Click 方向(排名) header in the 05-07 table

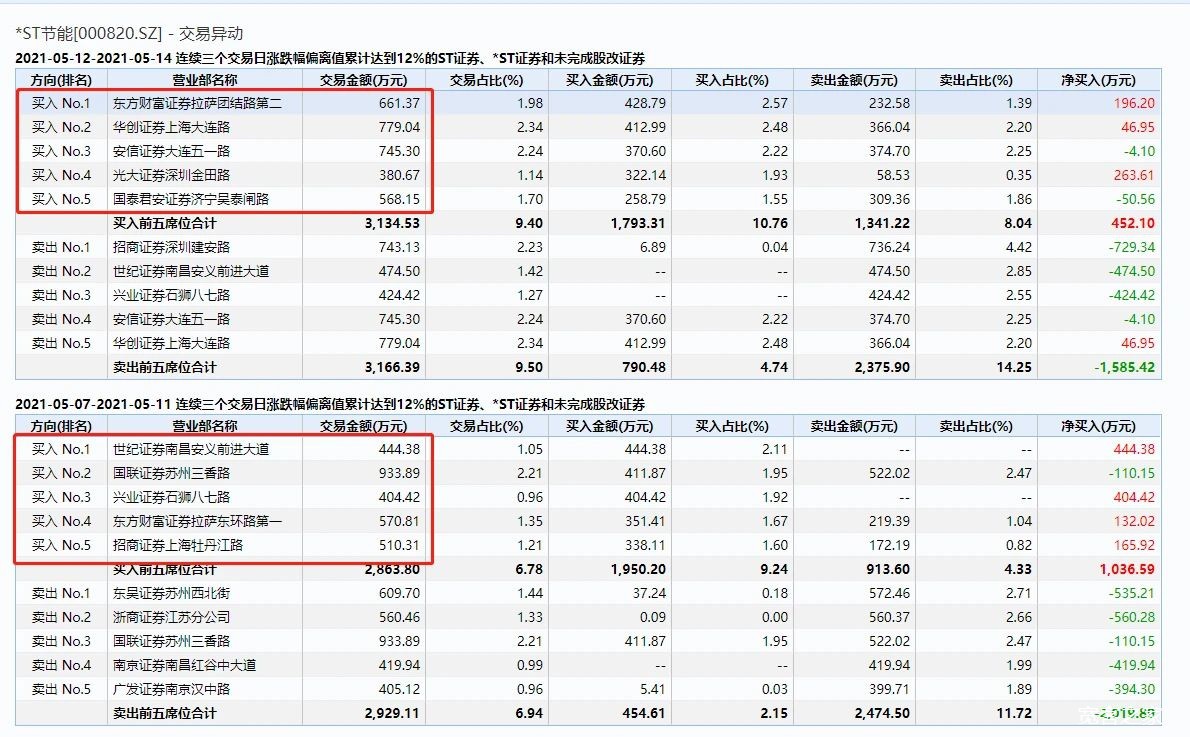coord(60,426)
